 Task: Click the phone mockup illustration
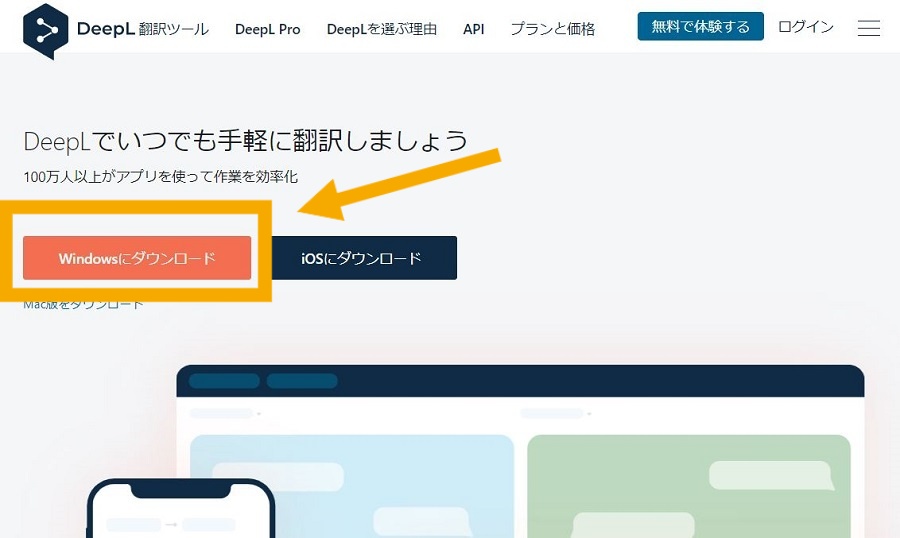(x=181, y=509)
